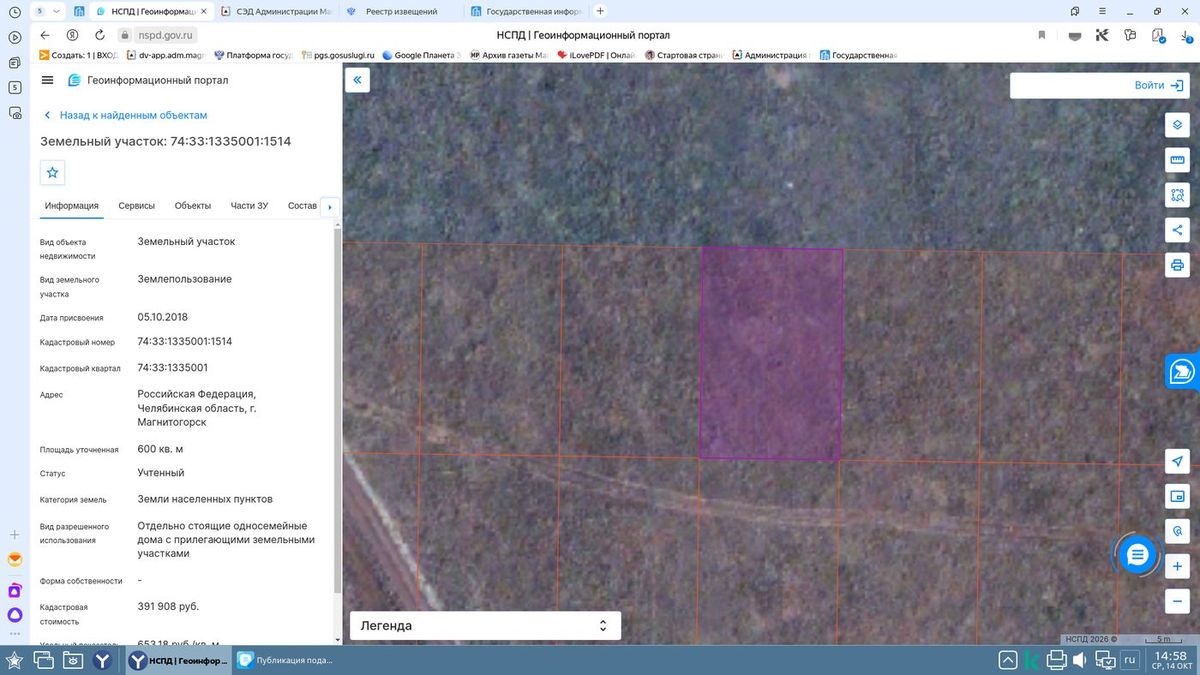Print the map with the printer icon
Image resolution: width=1200 pixels, height=675 pixels.
pyautogui.click(x=1177, y=265)
